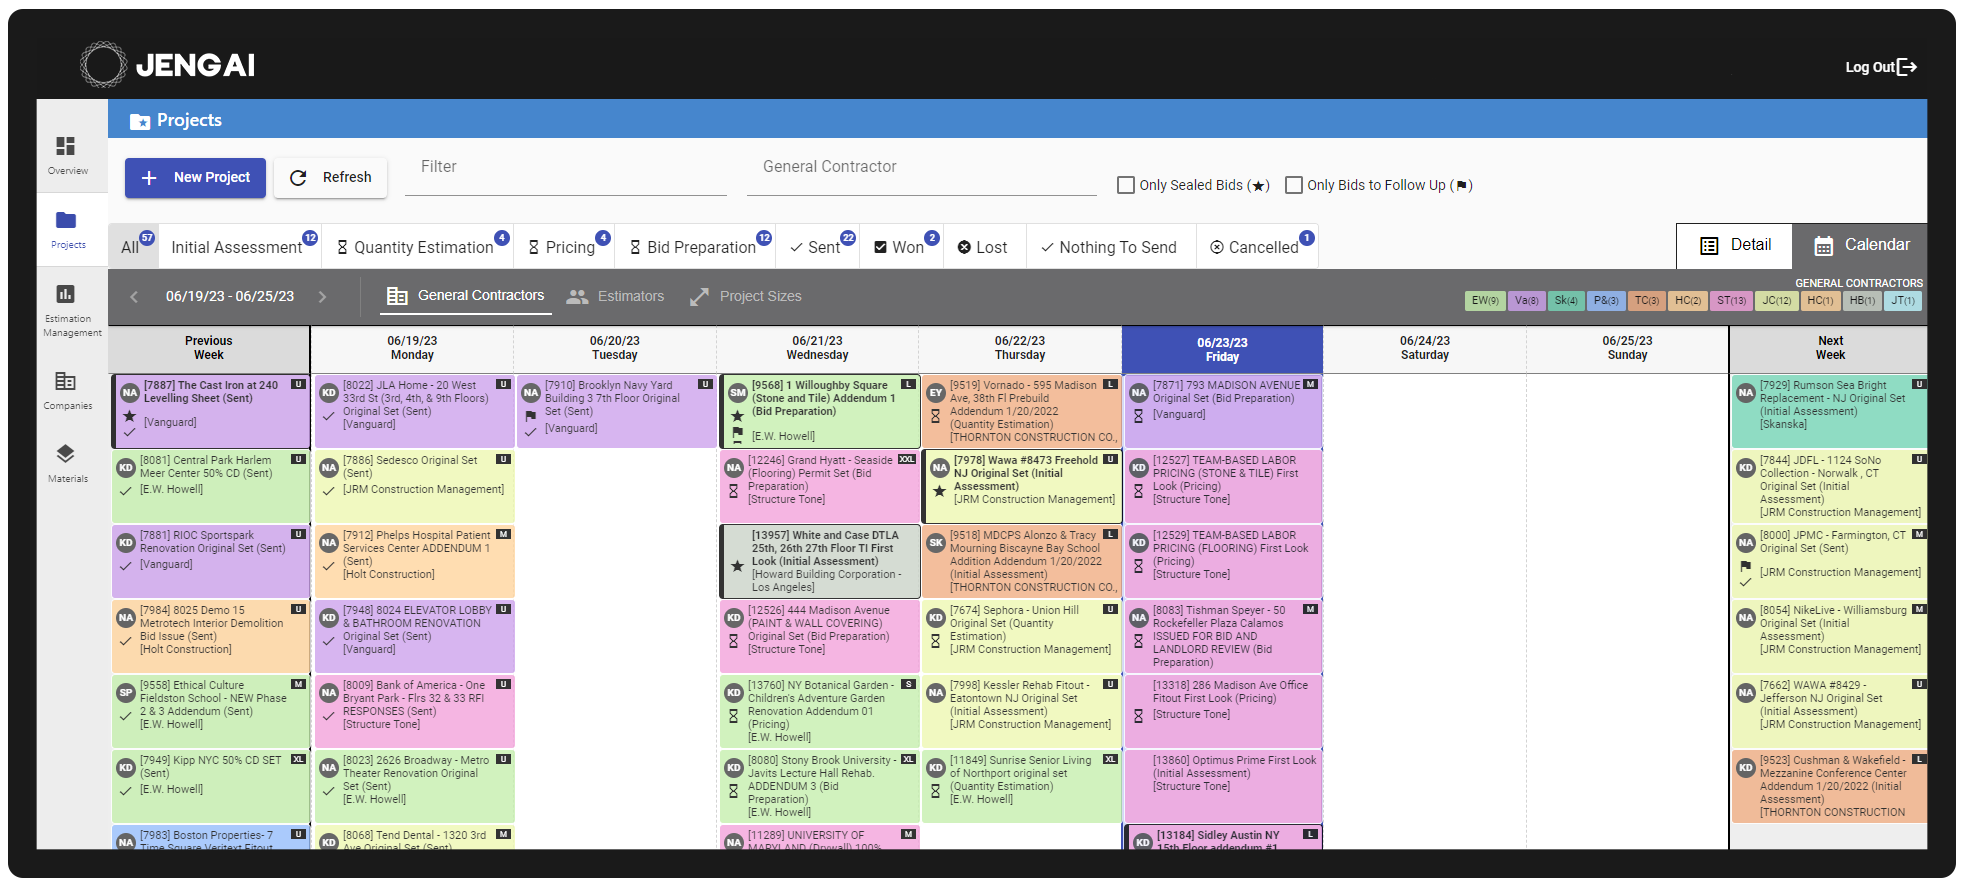Click Log Out
Viewport: 1966px width, 884px height.
pyautogui.click(x=1881, y=67)
